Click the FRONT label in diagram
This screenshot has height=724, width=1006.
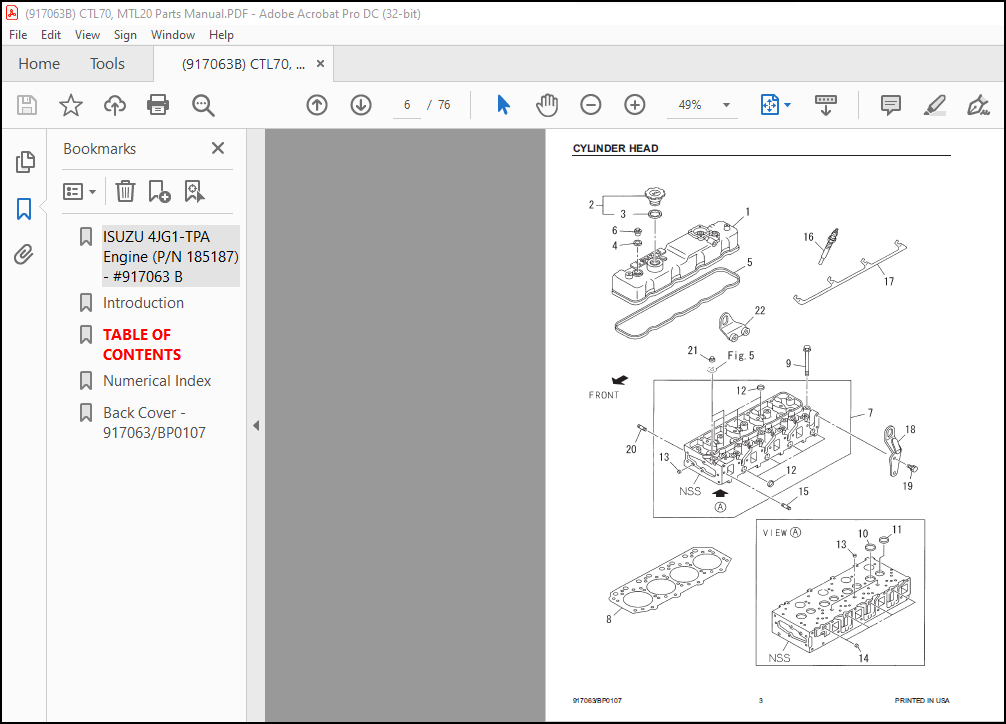(x=604, y=395)
